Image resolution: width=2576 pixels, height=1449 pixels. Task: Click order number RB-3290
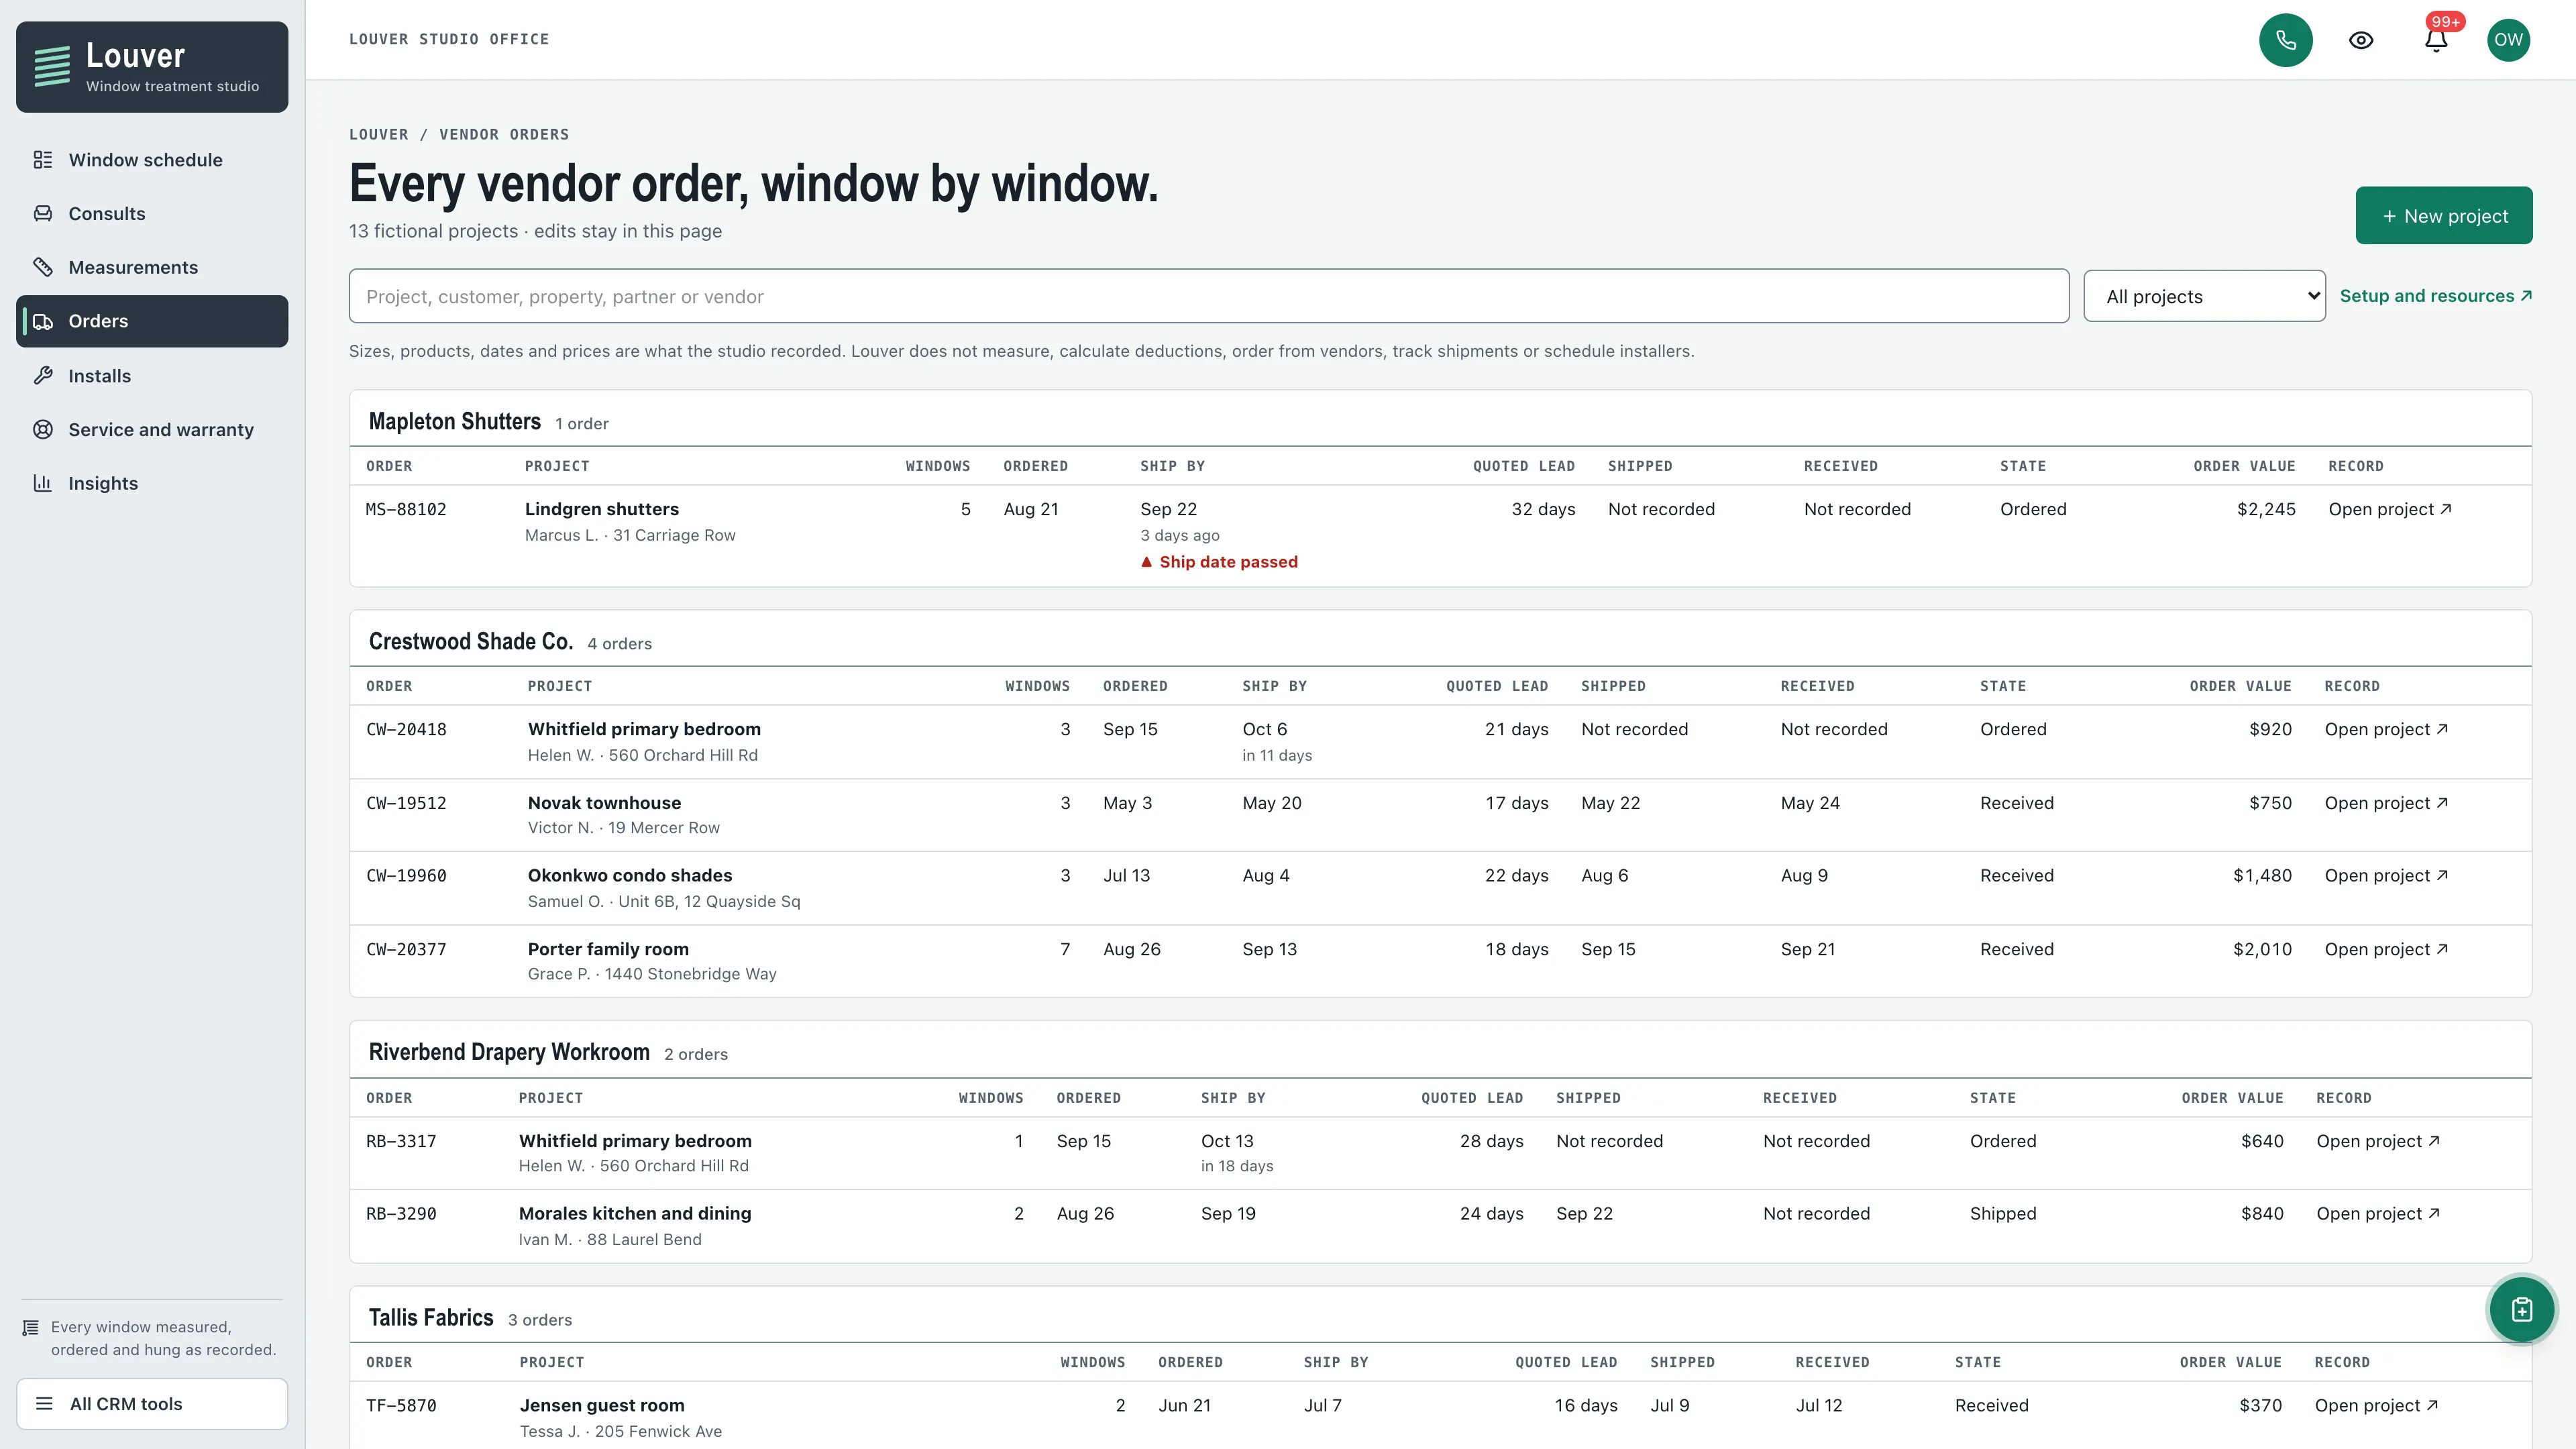pos(401,1213)
